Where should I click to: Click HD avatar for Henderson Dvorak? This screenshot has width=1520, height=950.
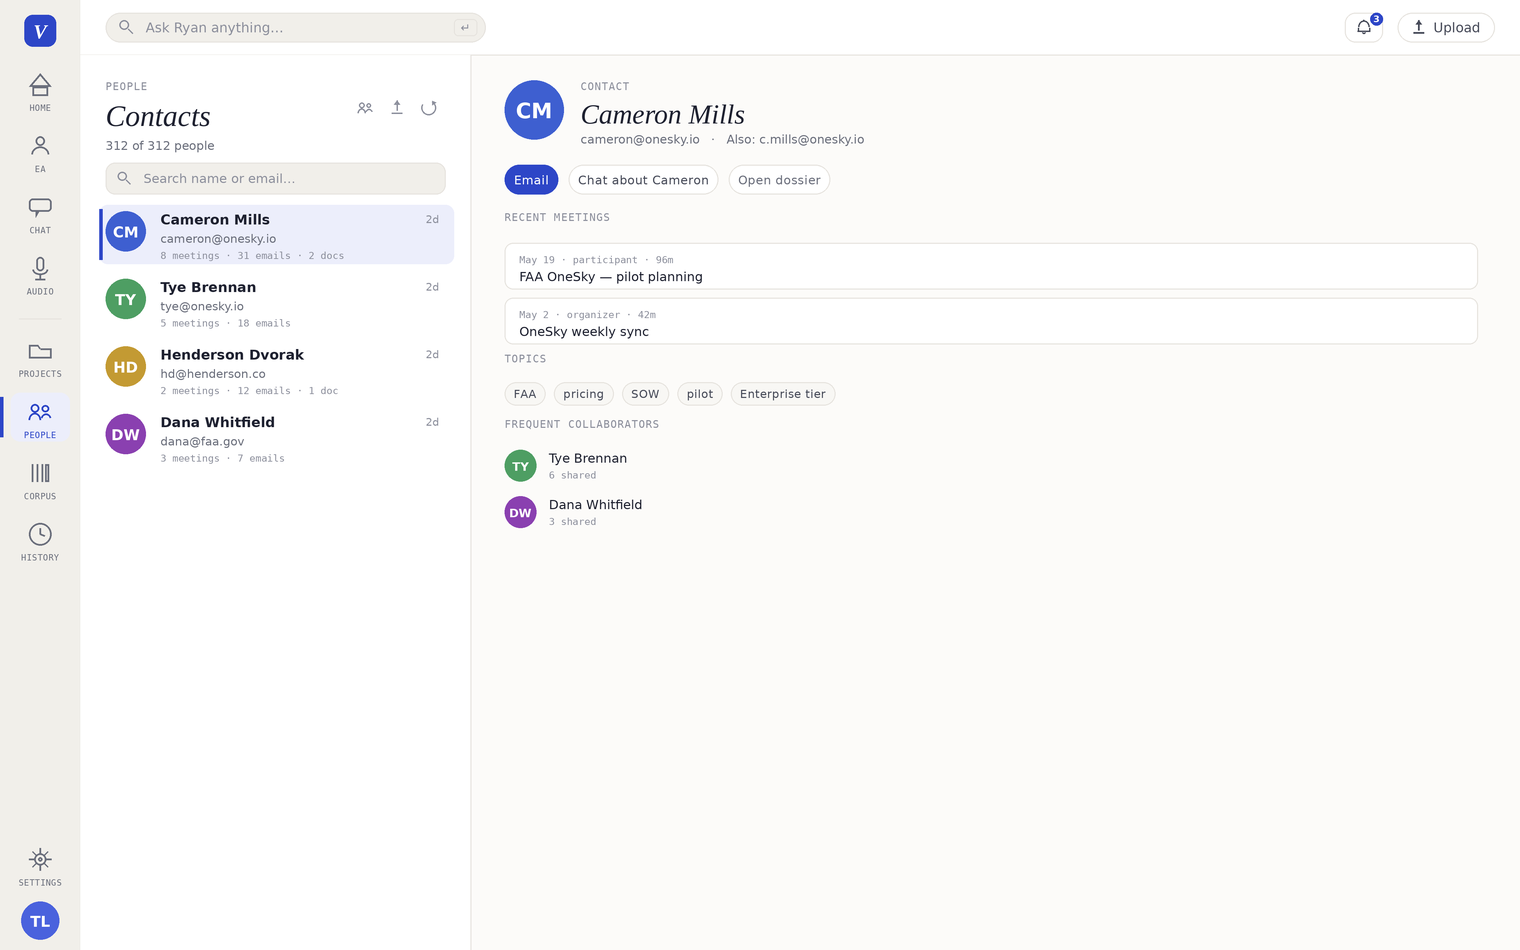(x=126, y=367)
